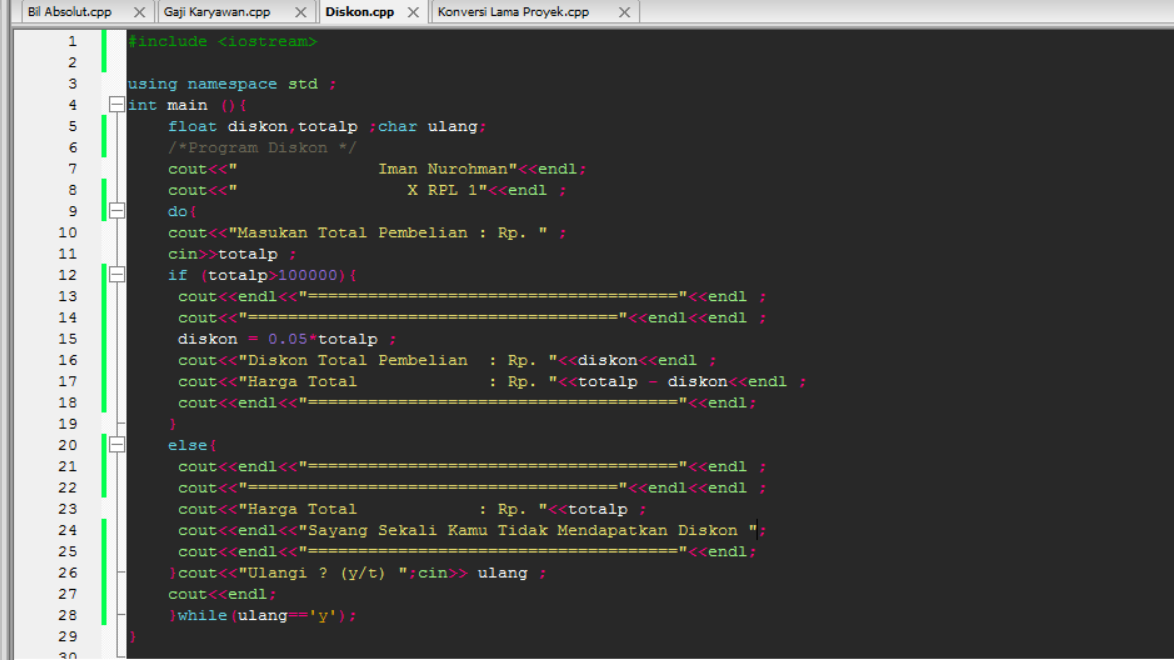Click line number 28 in the gutter
This screenshot has width=1174, height=660.
[68, 615]
